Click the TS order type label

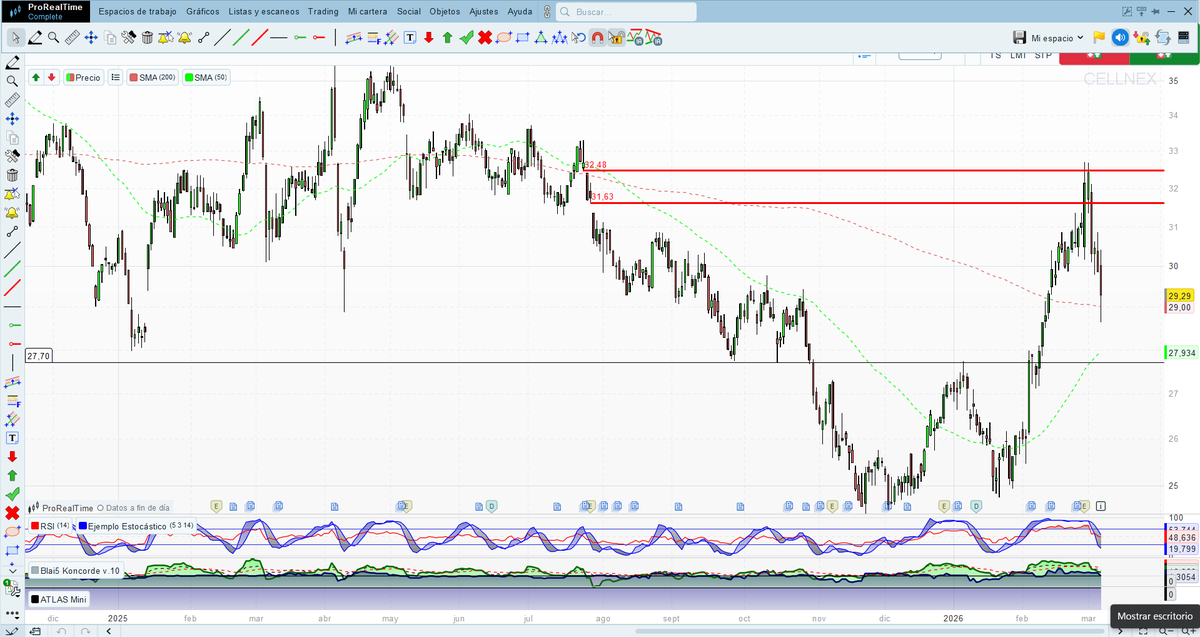coord(995,55)
